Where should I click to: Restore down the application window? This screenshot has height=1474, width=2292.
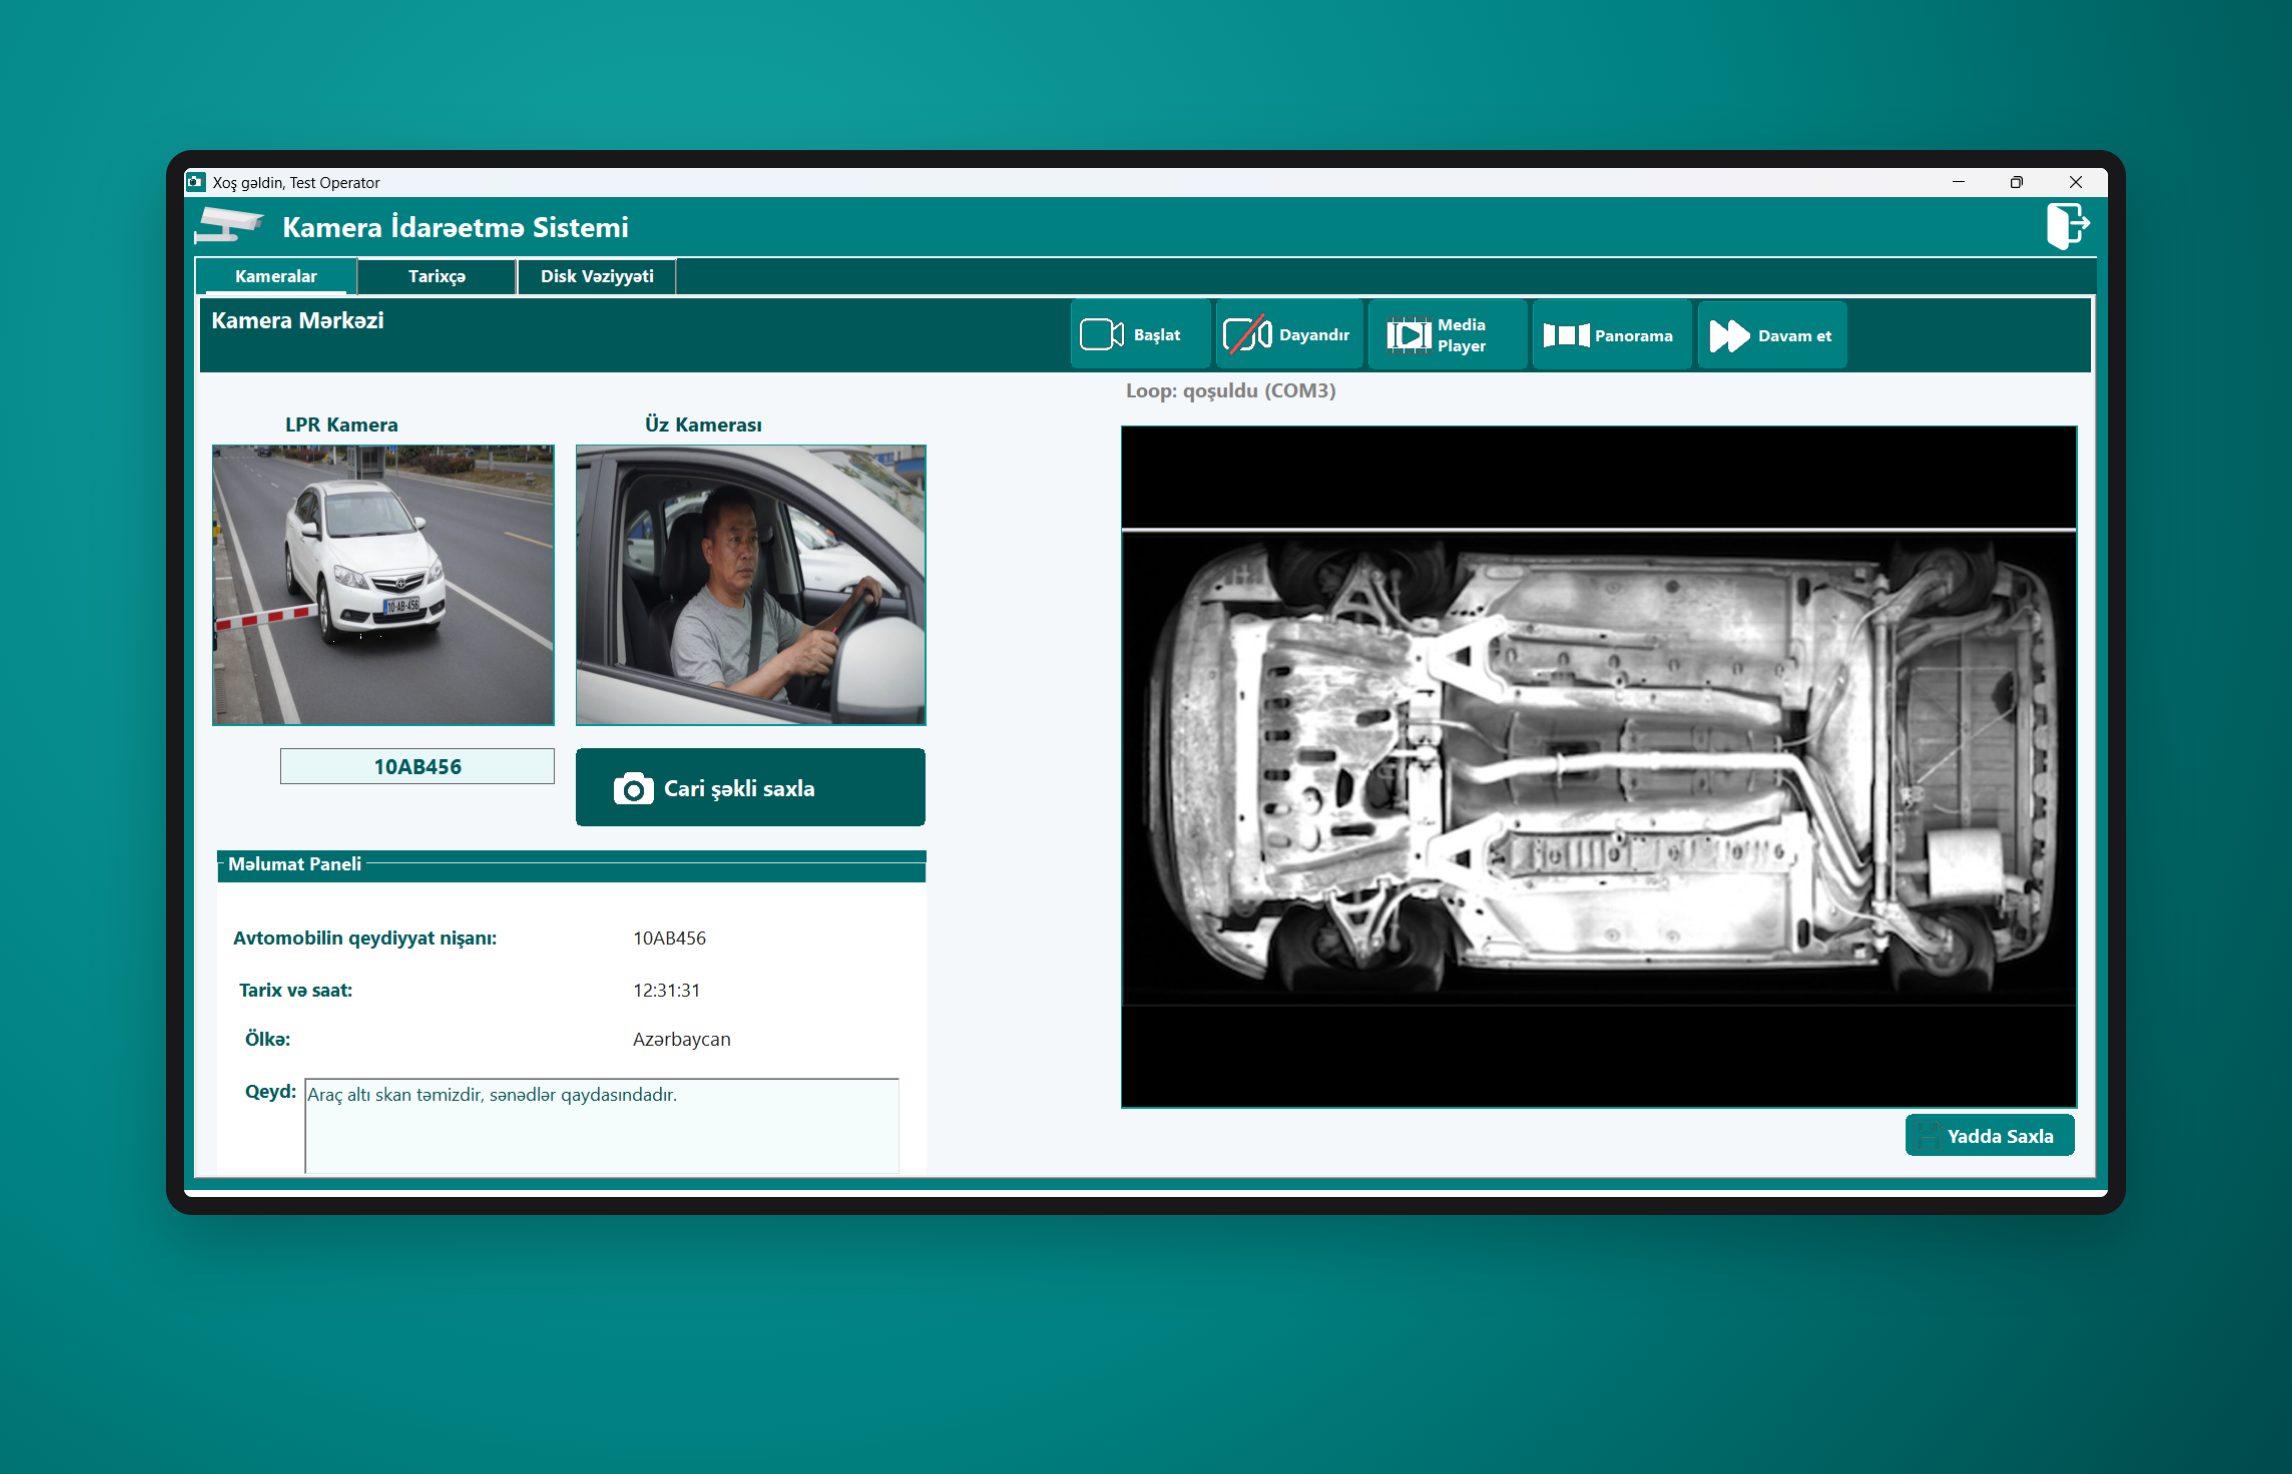coord(2017,182)
